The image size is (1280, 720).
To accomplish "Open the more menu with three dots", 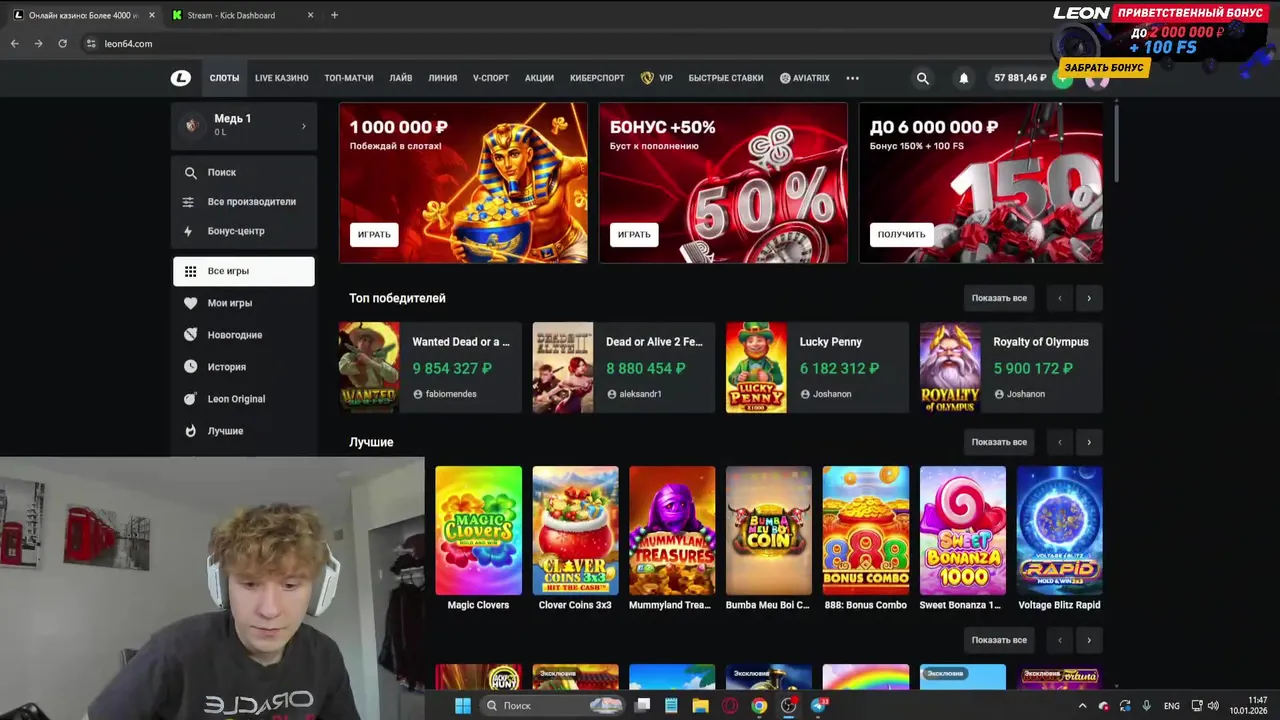I will (852, 78).
